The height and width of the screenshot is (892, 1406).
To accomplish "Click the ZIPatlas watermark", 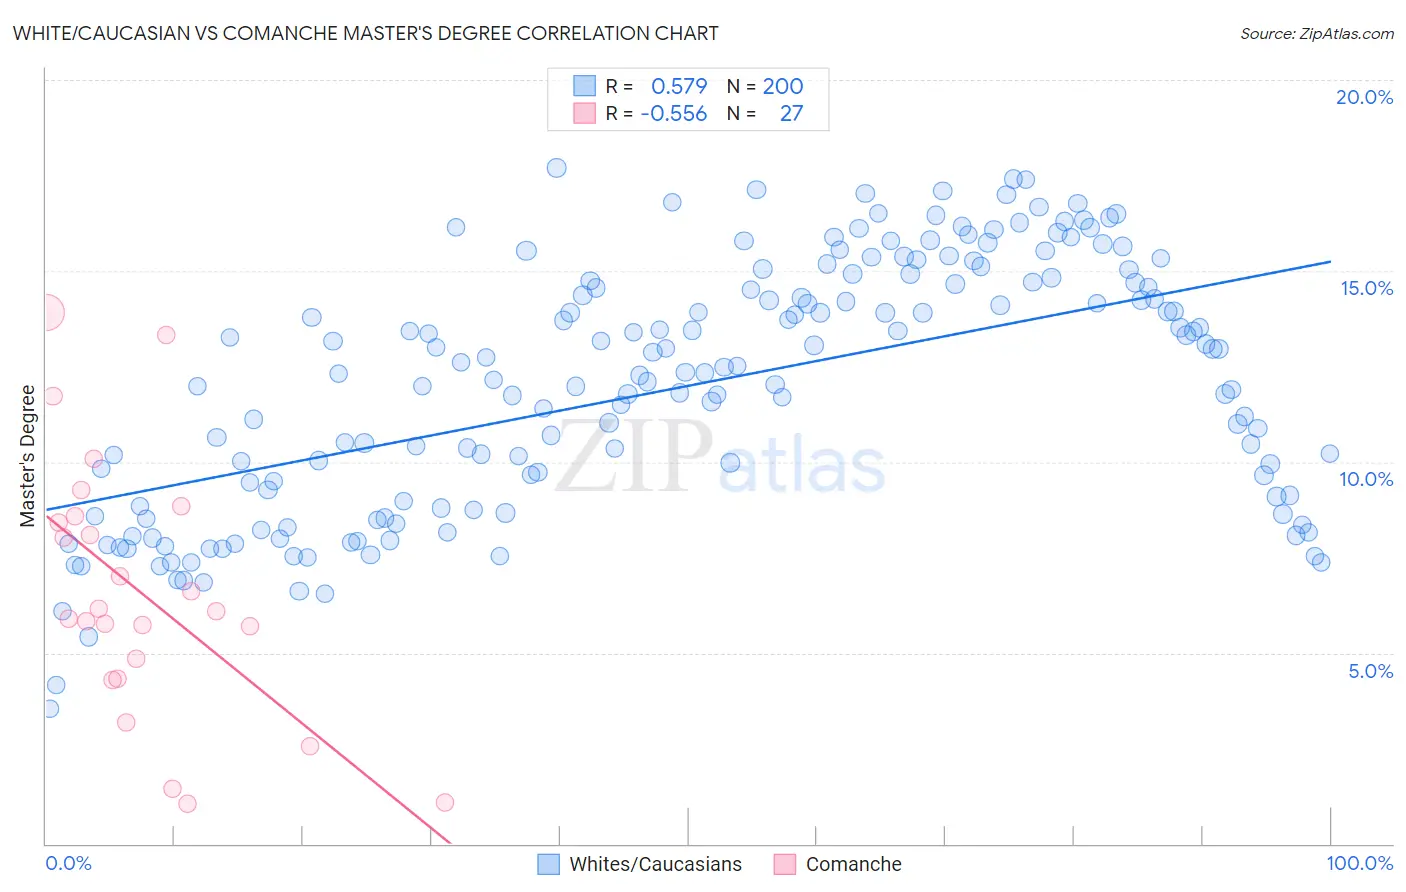I will pyautogui.click(x=720, y=456).
